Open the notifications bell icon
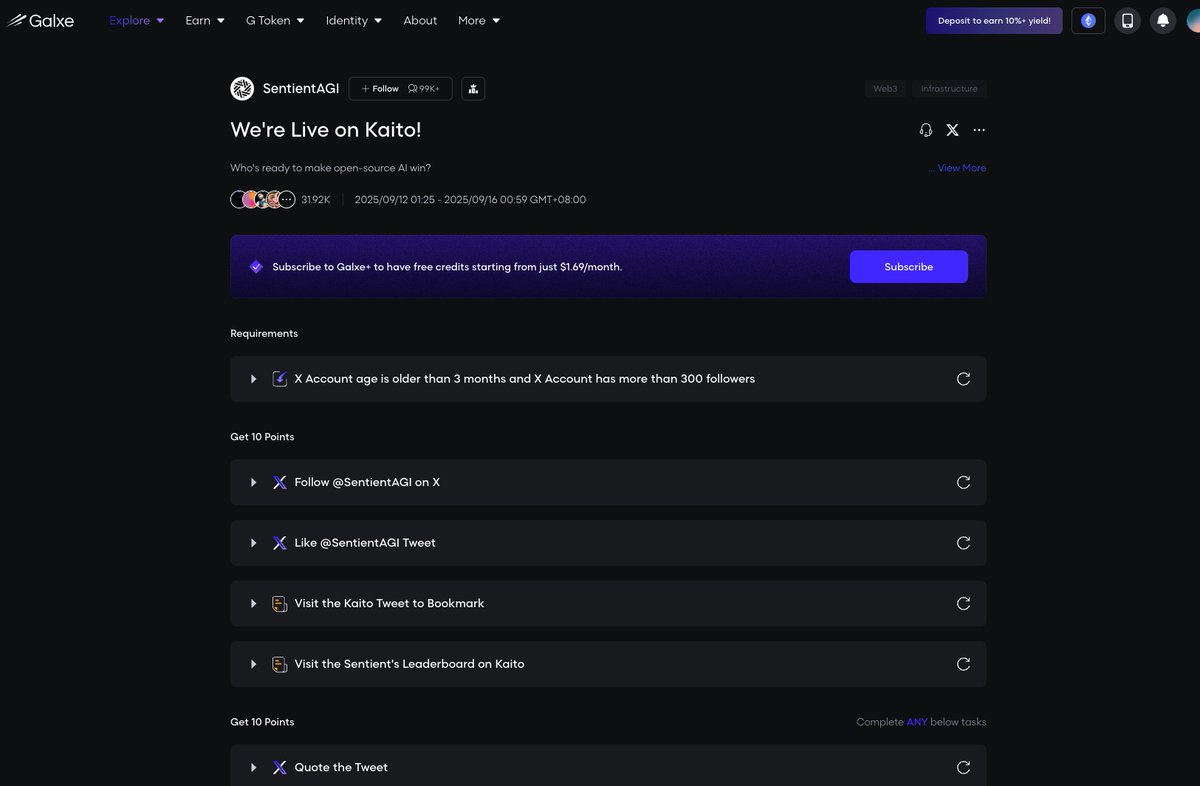 pyautogui.click(x=1163, y=20)
